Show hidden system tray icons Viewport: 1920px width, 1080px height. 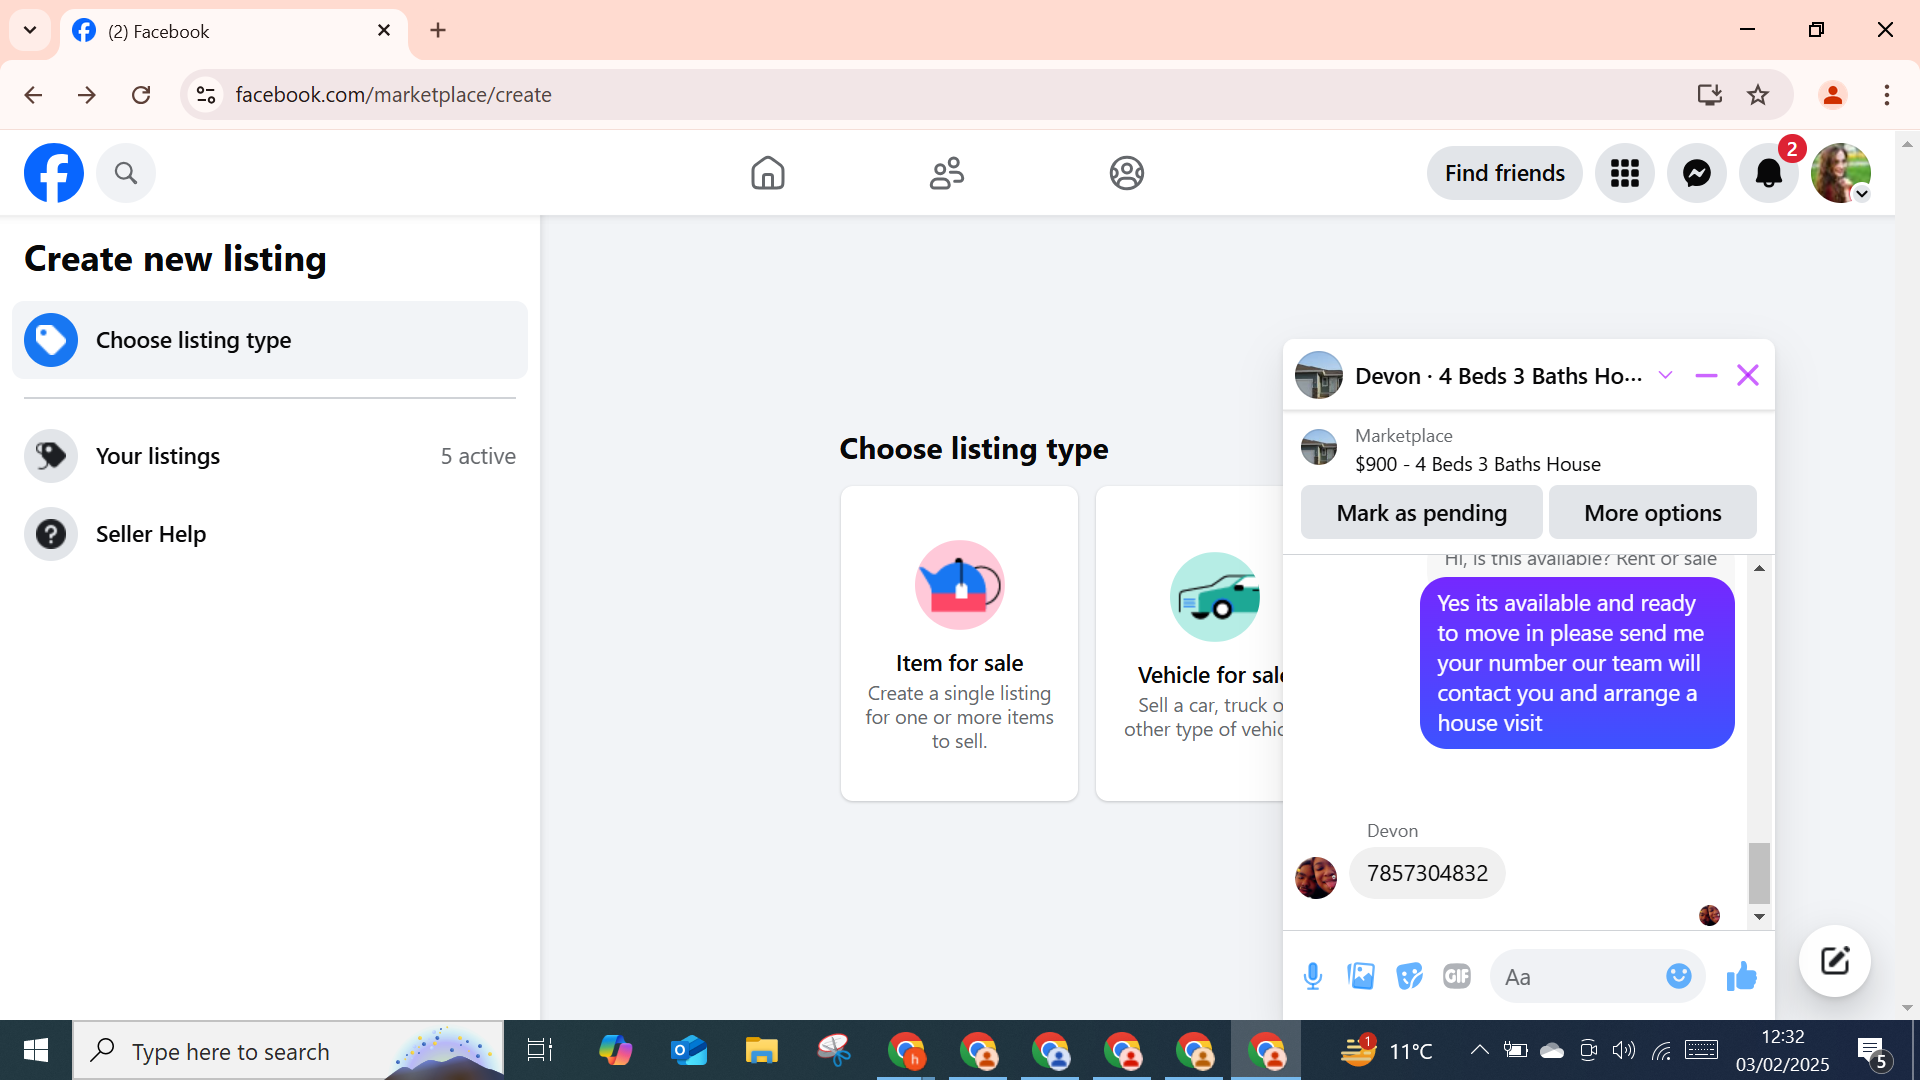click(1479, 1050)
